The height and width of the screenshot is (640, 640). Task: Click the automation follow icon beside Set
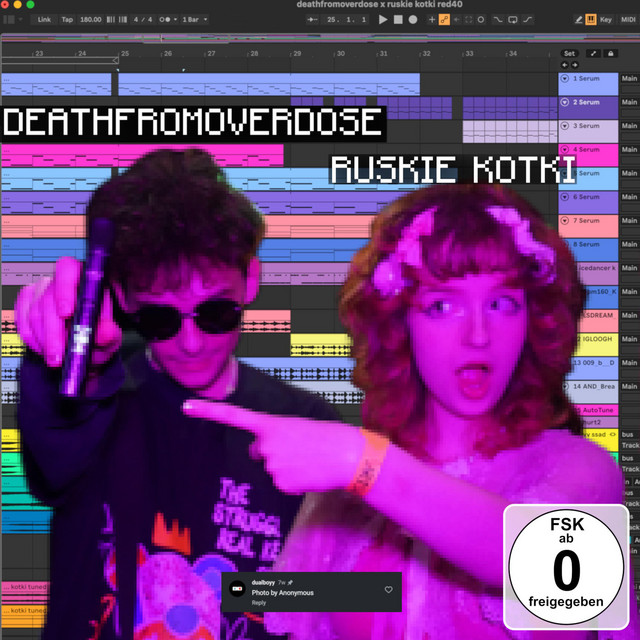tap(592, 53)
